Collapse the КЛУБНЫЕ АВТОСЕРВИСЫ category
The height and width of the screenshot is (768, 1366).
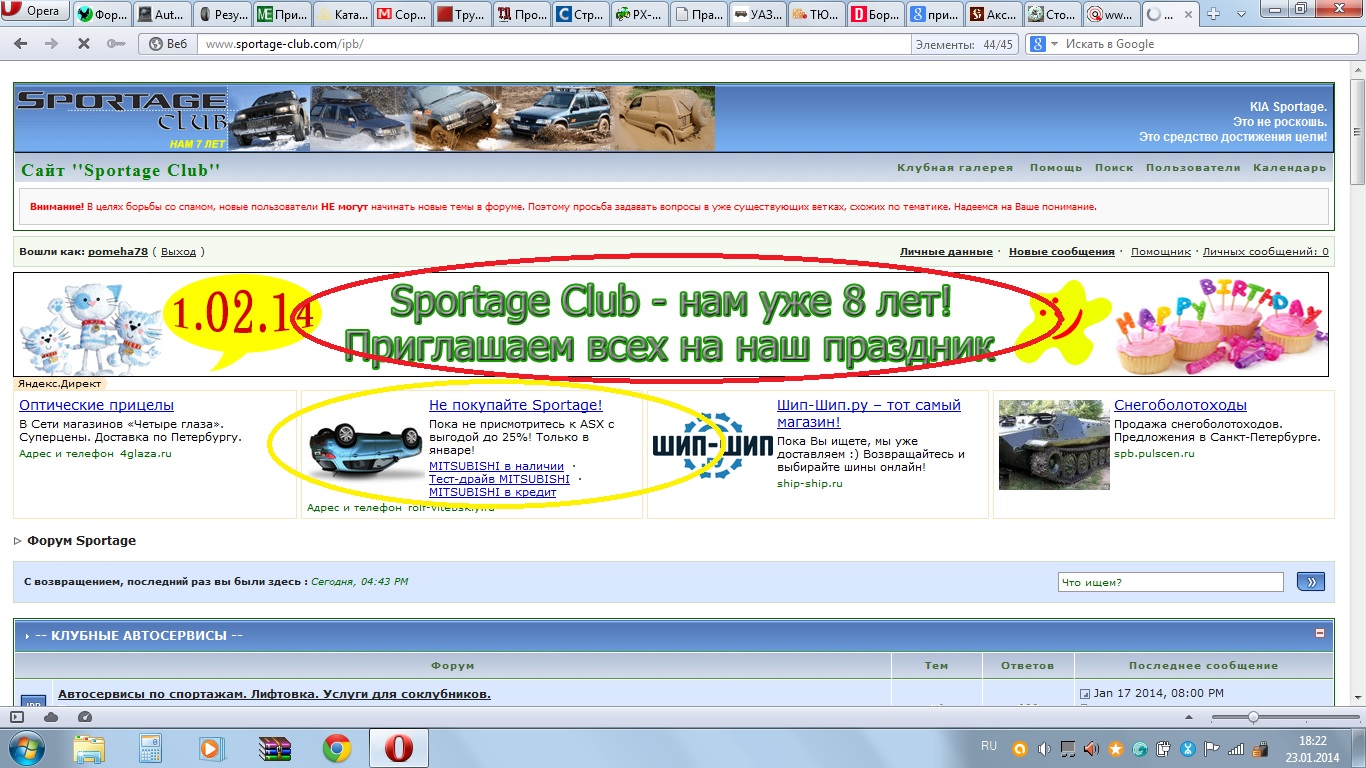(x=1320, y=633)
